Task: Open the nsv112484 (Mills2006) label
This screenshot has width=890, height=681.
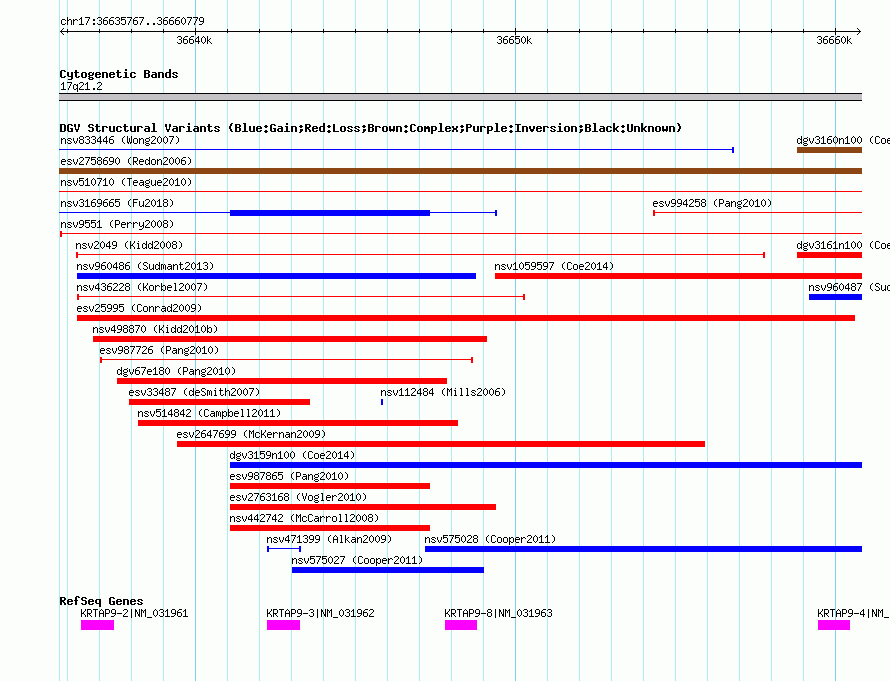Action: coord(443,392)
